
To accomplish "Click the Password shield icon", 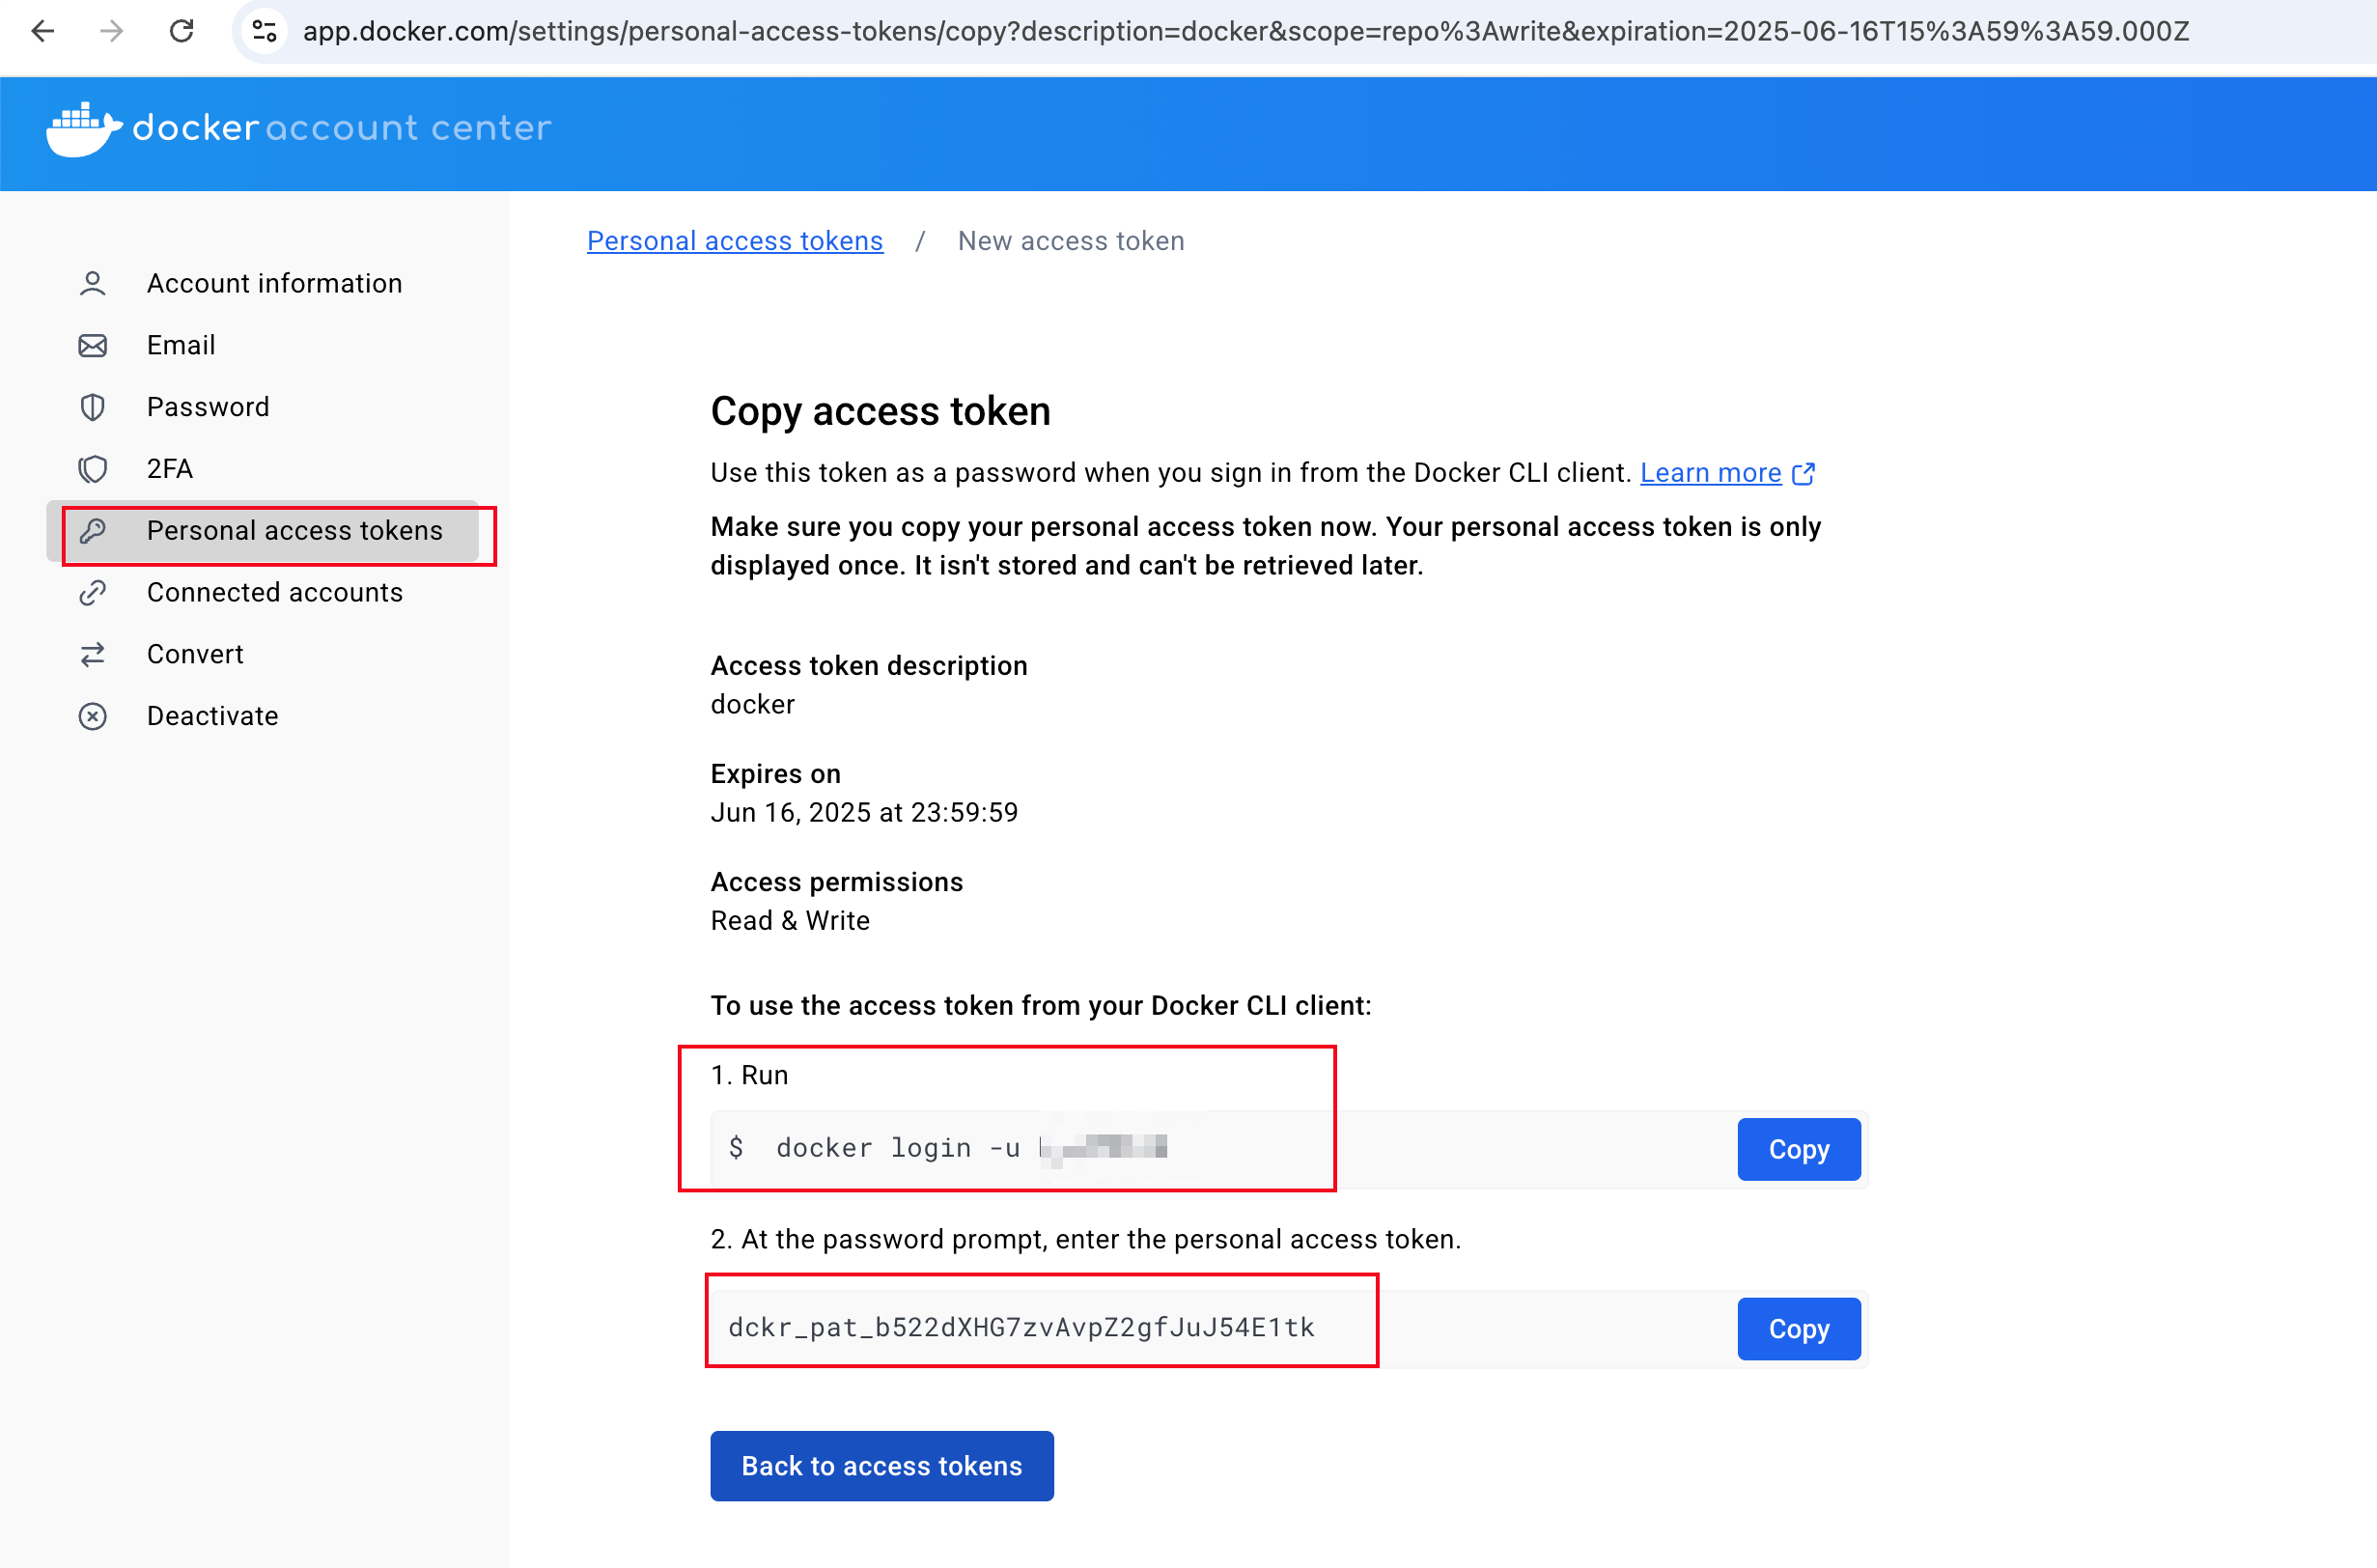I will 93,407.
